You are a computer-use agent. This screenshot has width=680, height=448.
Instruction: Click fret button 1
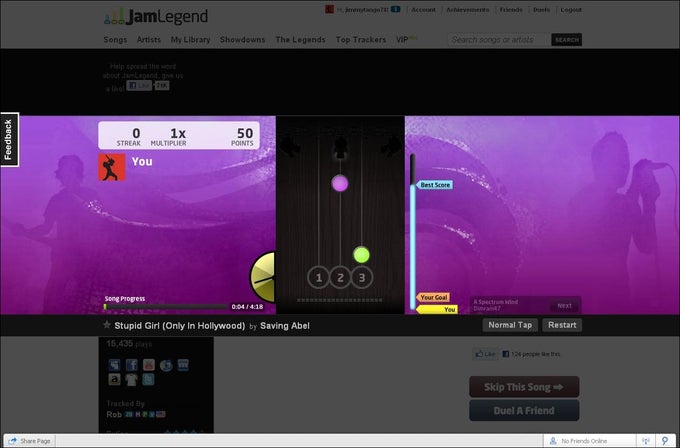[319, 278]
